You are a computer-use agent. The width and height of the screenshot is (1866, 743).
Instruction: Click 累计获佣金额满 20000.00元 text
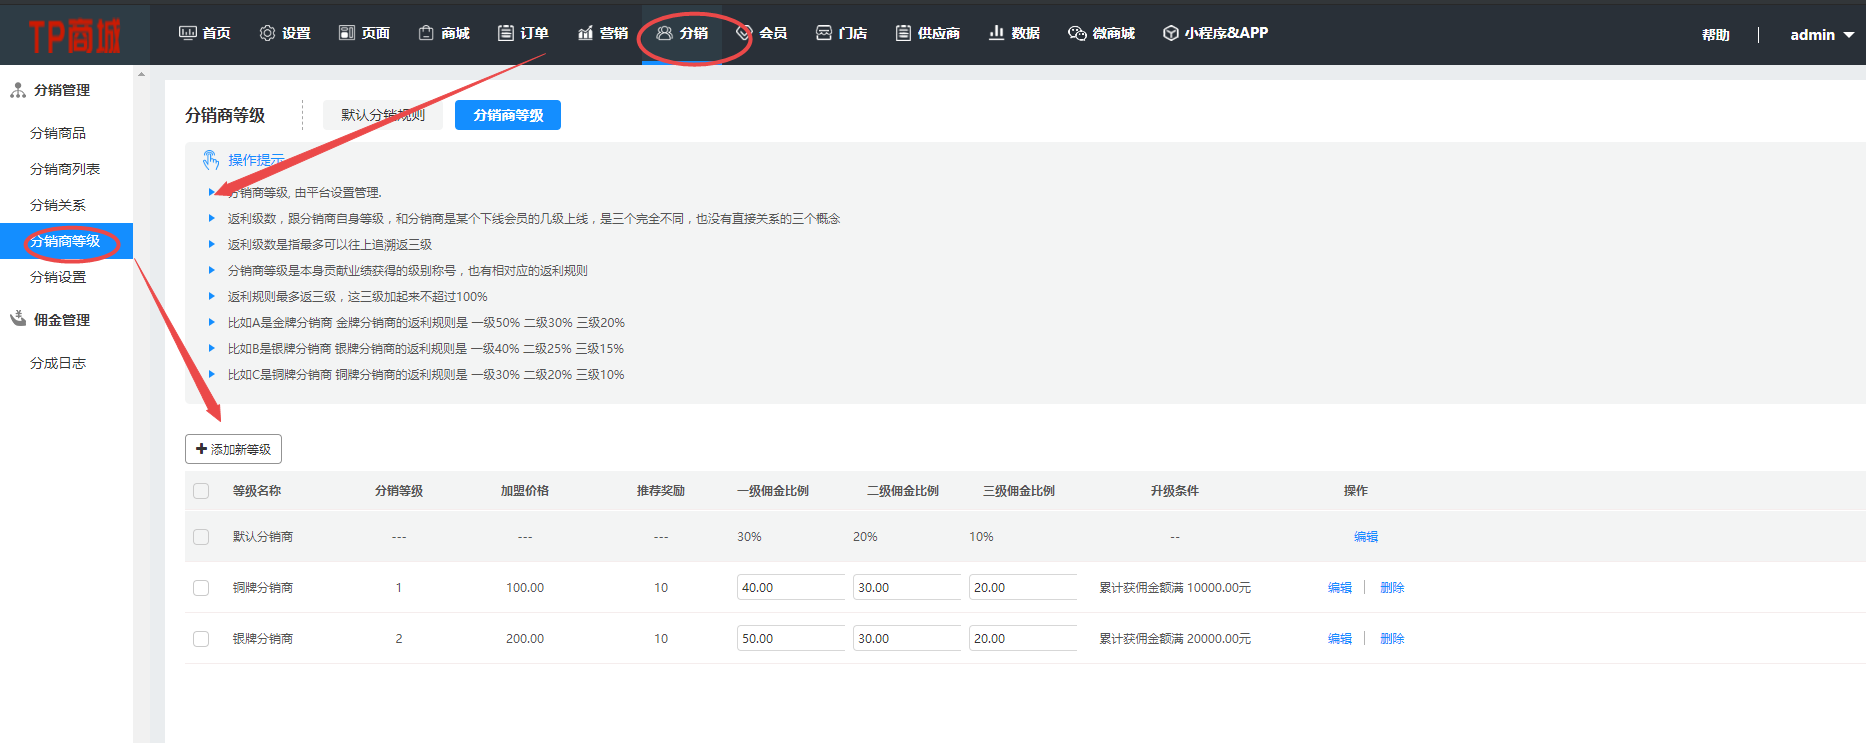[1175, 639]
